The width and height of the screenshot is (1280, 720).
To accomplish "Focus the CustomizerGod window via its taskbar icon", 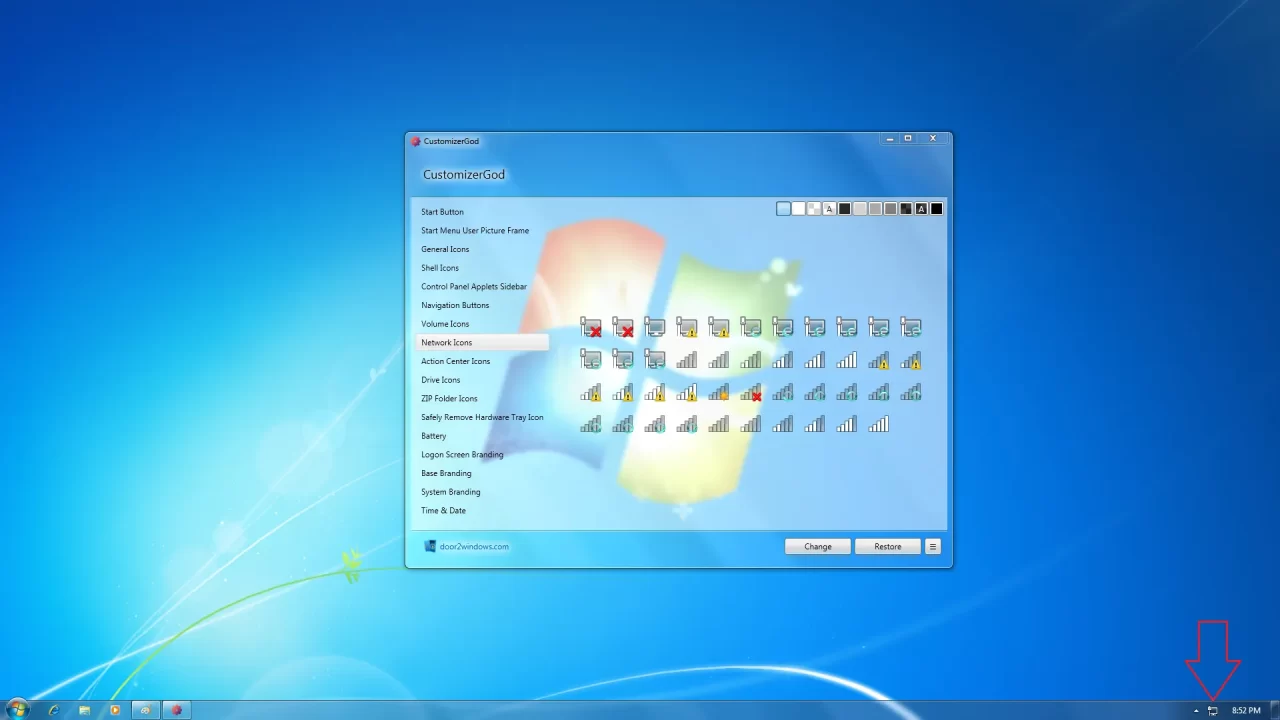I will click(x=177, y=709).
